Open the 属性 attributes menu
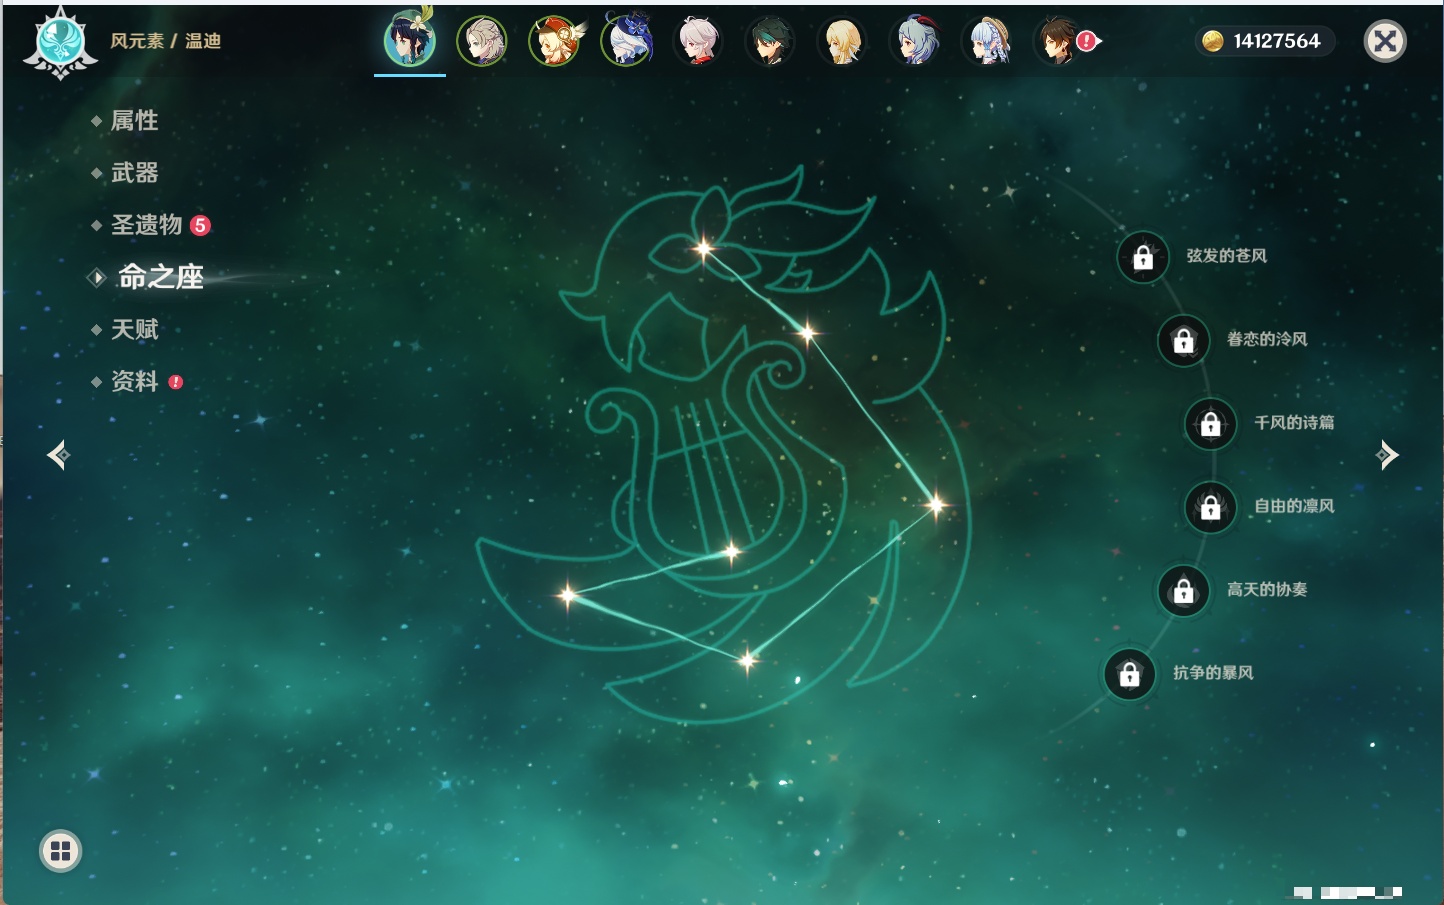Screen dimensions: 1444x905 point(134,121)
